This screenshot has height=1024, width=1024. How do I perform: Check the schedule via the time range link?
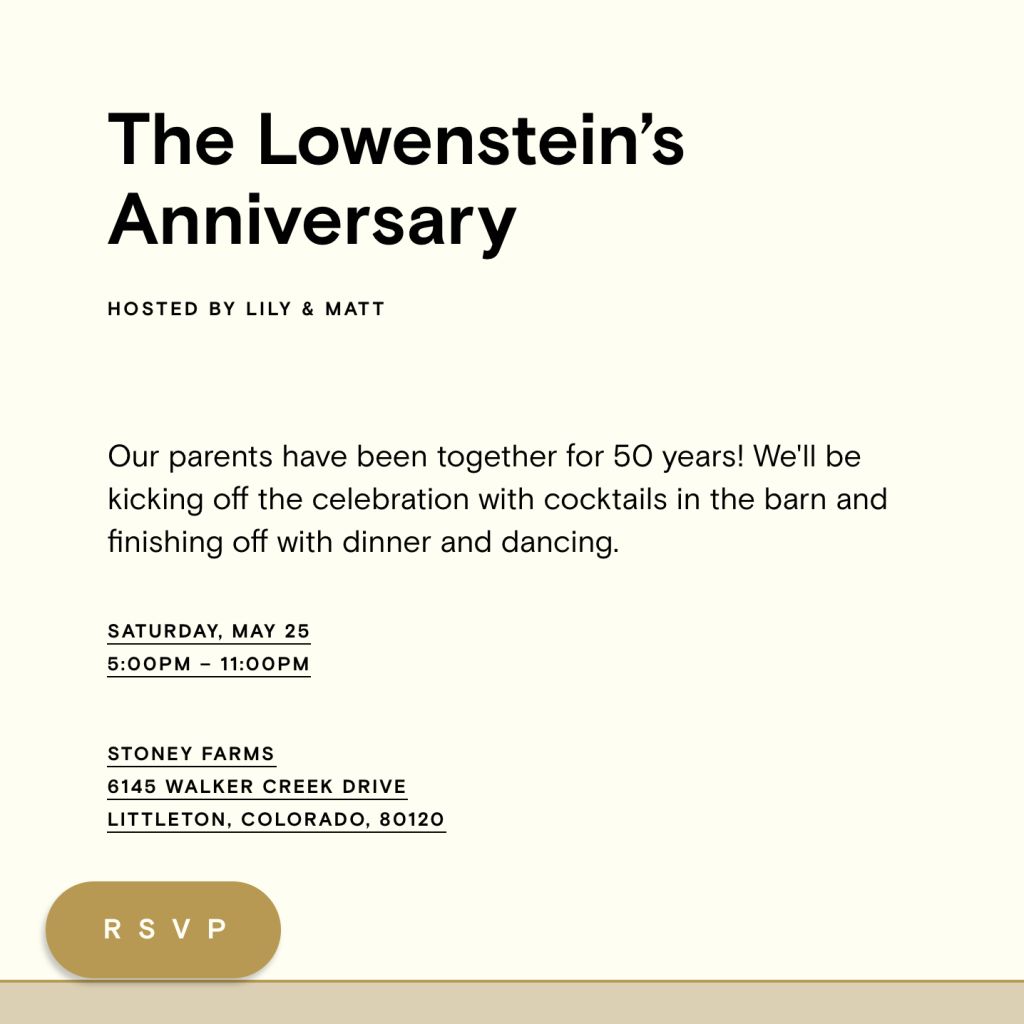pyautogui.click(x=209, y=663)
